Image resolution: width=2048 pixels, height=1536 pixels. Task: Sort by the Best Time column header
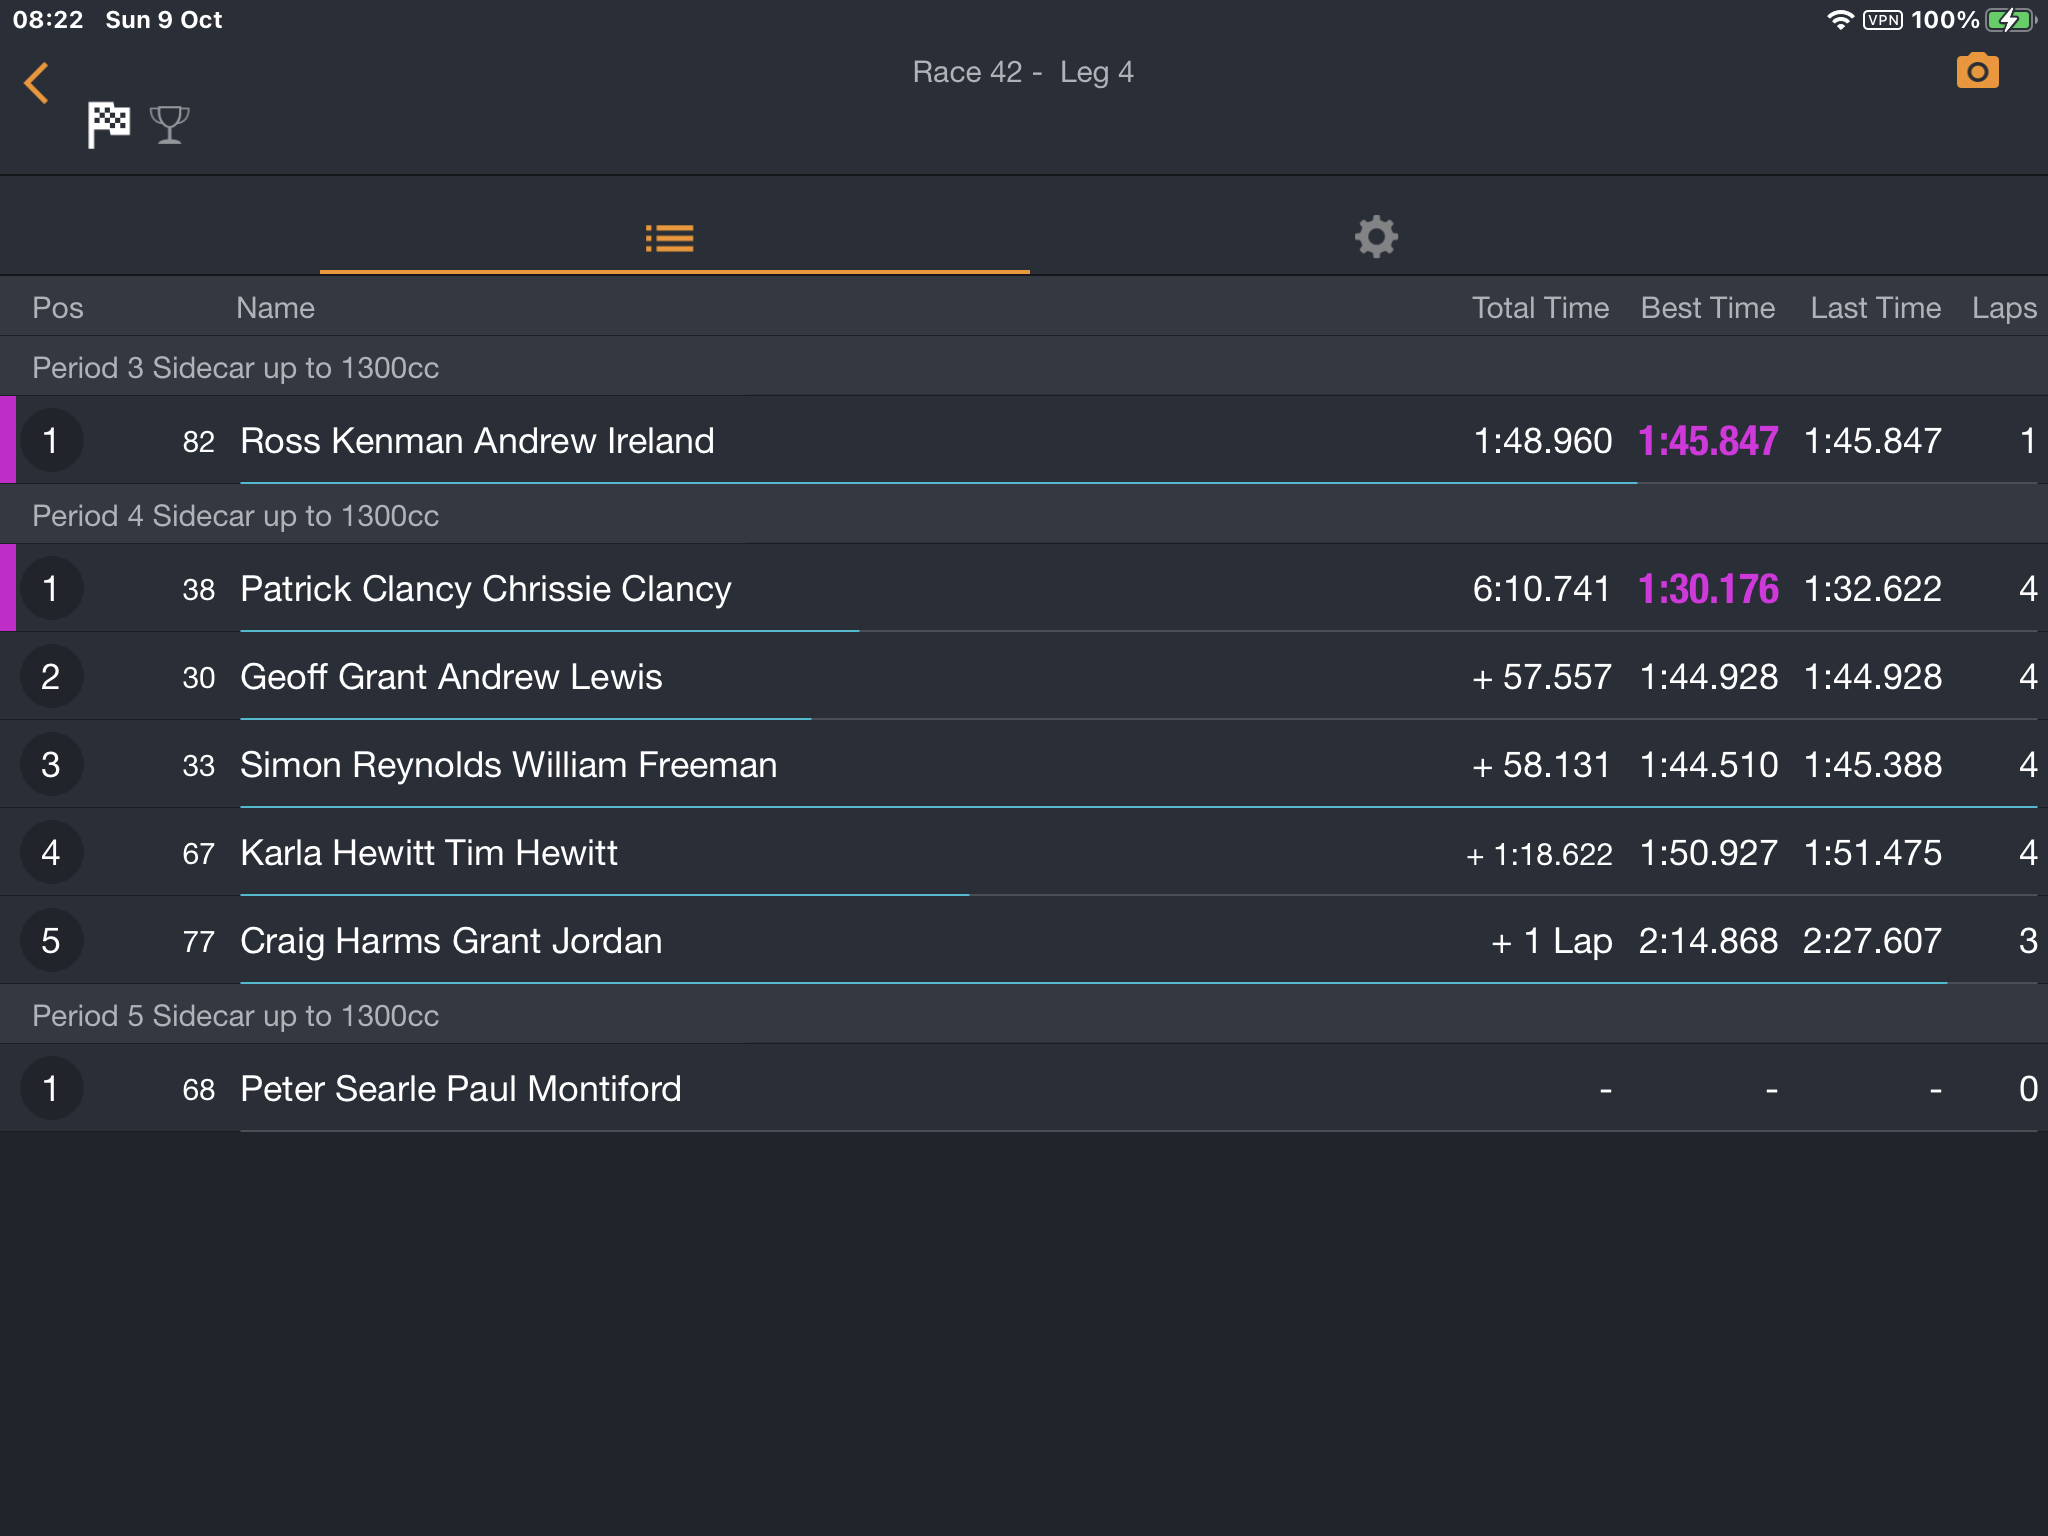[x=1708, y=307]
